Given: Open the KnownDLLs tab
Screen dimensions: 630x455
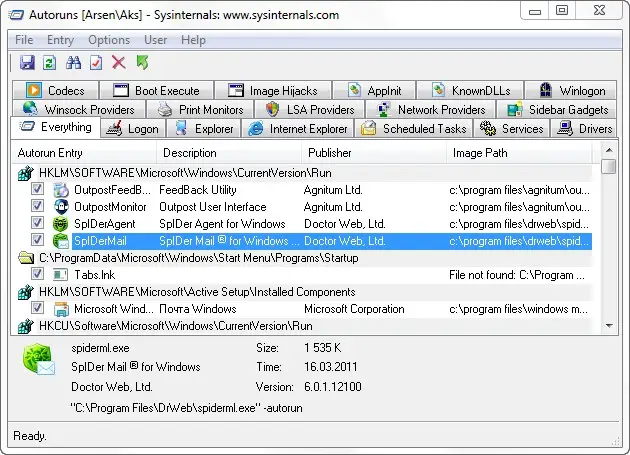Looking at the screenshot, I should (x=470, y=90).
